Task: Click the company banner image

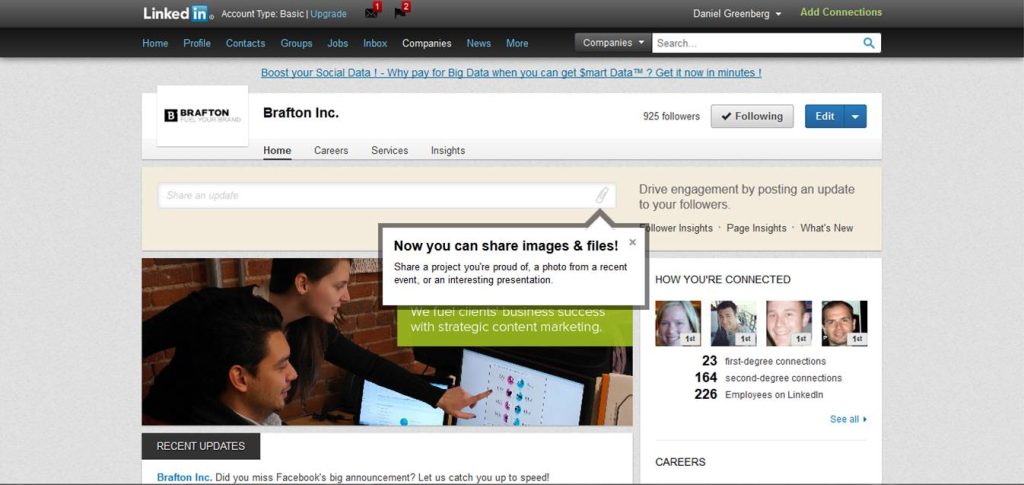Action: (x=387, y=342)
